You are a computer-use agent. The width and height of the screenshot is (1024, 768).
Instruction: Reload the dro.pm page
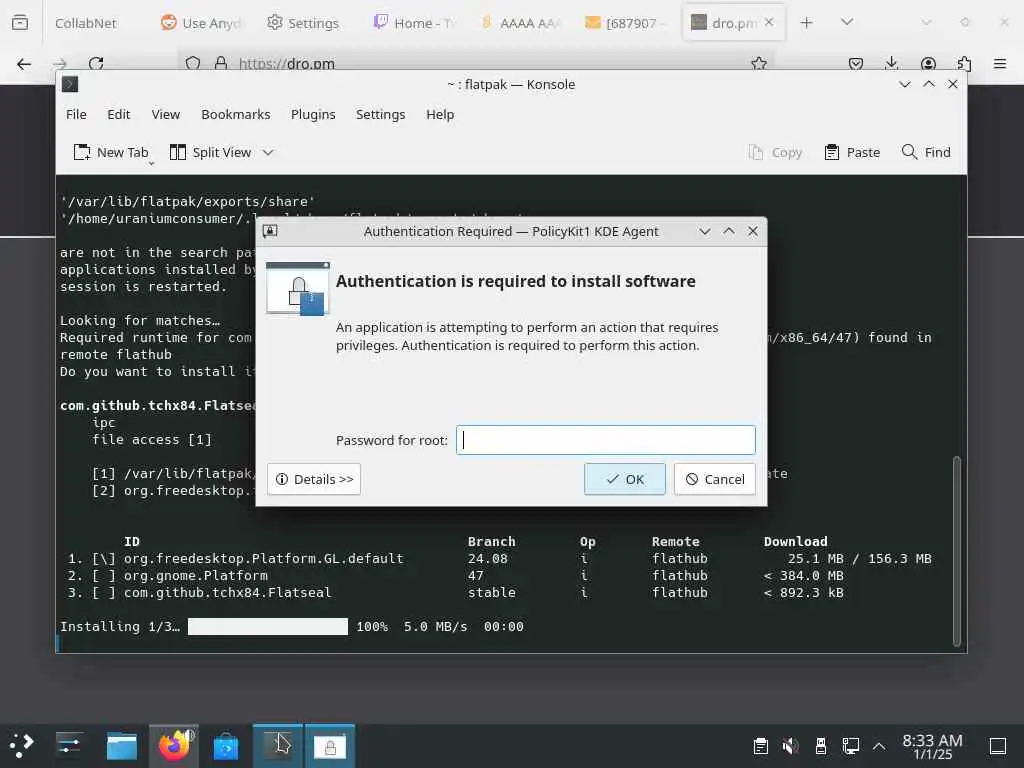click(x=96, y=64)
